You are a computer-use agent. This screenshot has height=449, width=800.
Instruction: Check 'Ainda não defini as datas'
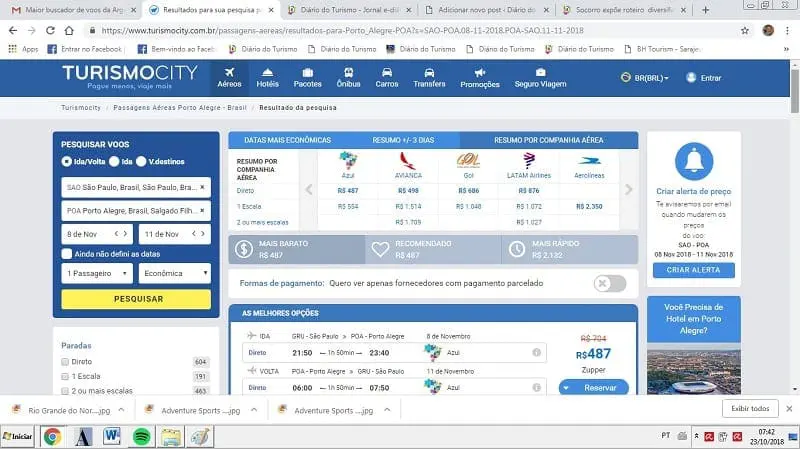[67, 254]
